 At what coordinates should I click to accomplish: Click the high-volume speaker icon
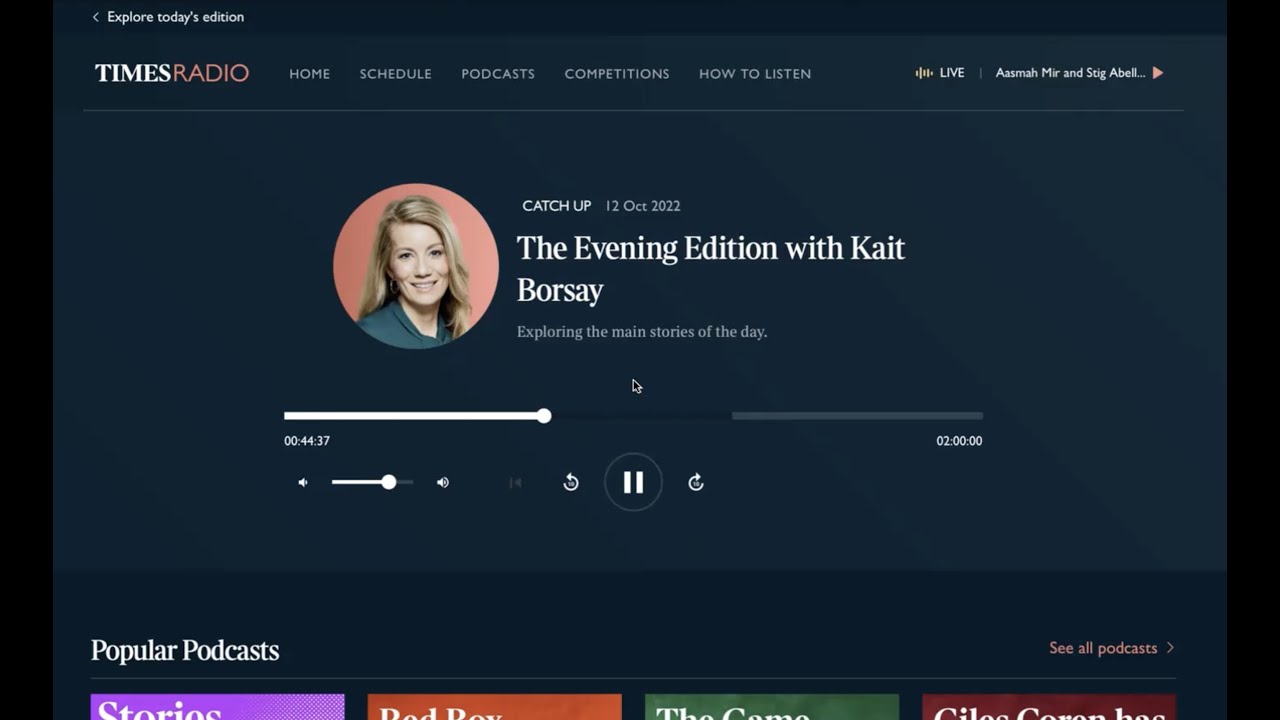click(443, 482)
